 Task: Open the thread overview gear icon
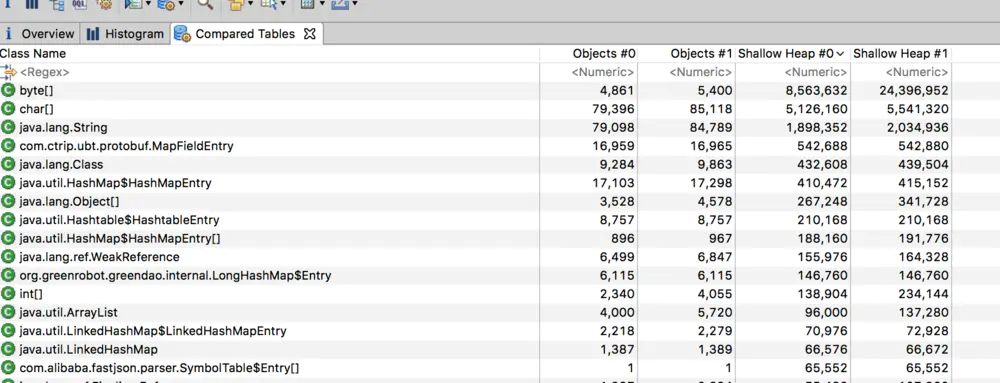(105, 4)
